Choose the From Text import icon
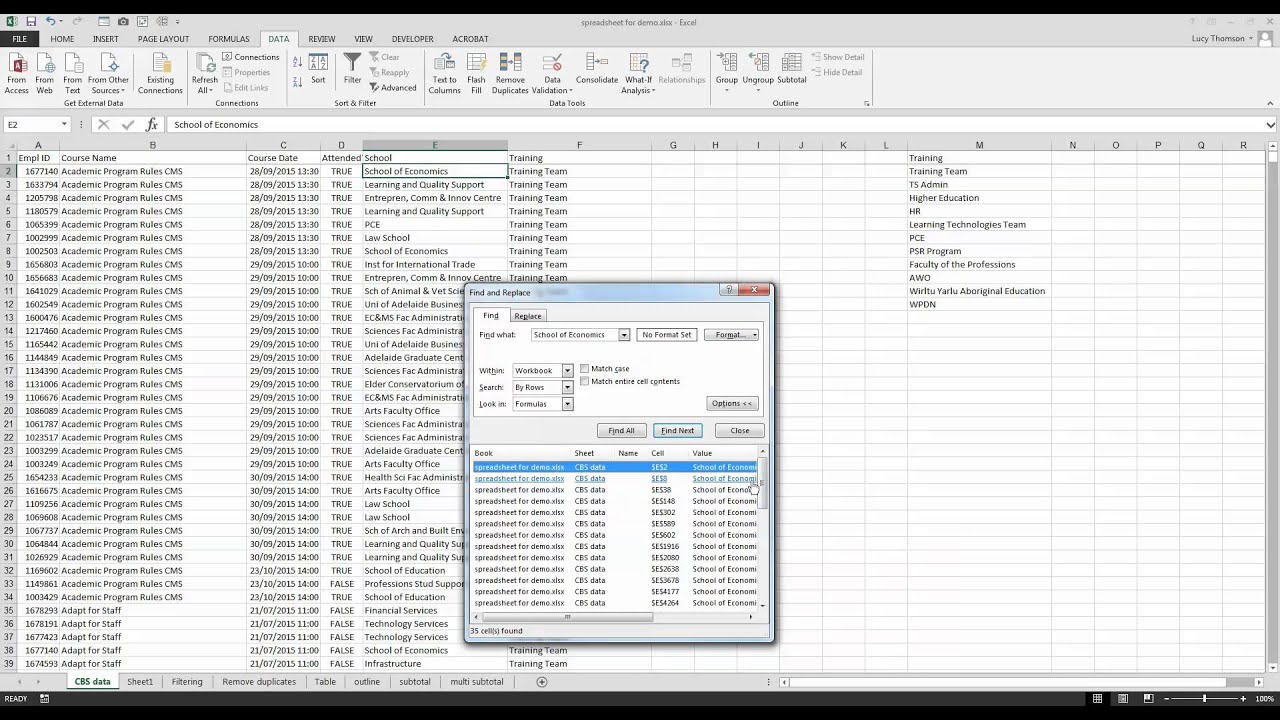Screen dimensions: 1280x720 coord(73,73)
